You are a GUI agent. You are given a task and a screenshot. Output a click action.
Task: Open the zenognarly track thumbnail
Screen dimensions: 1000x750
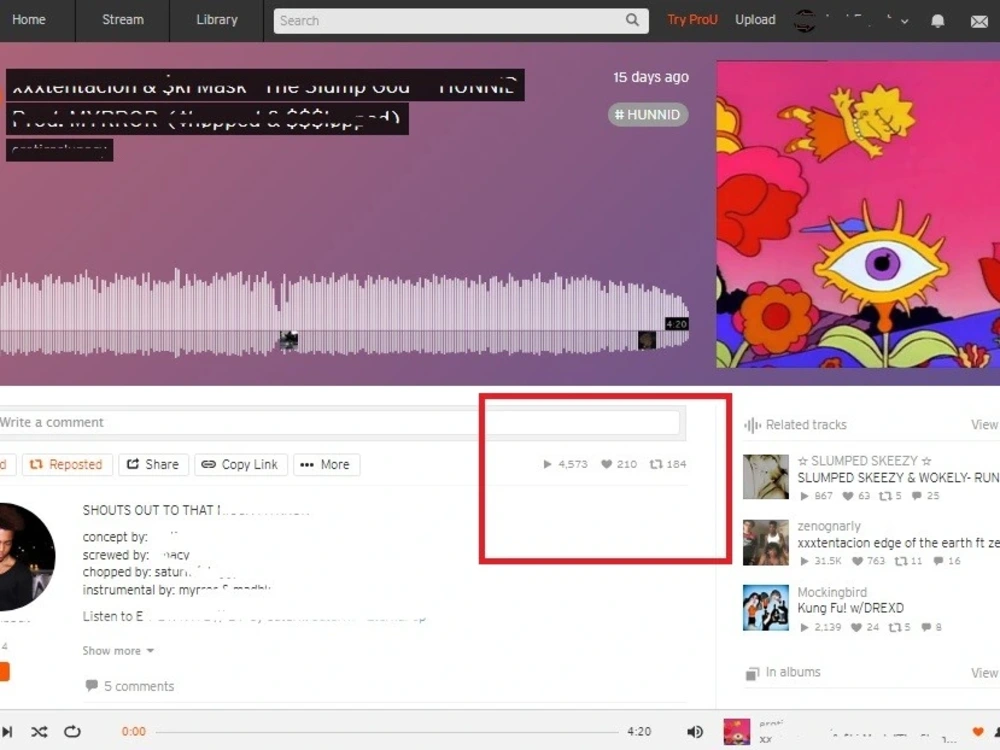point(766,542)
